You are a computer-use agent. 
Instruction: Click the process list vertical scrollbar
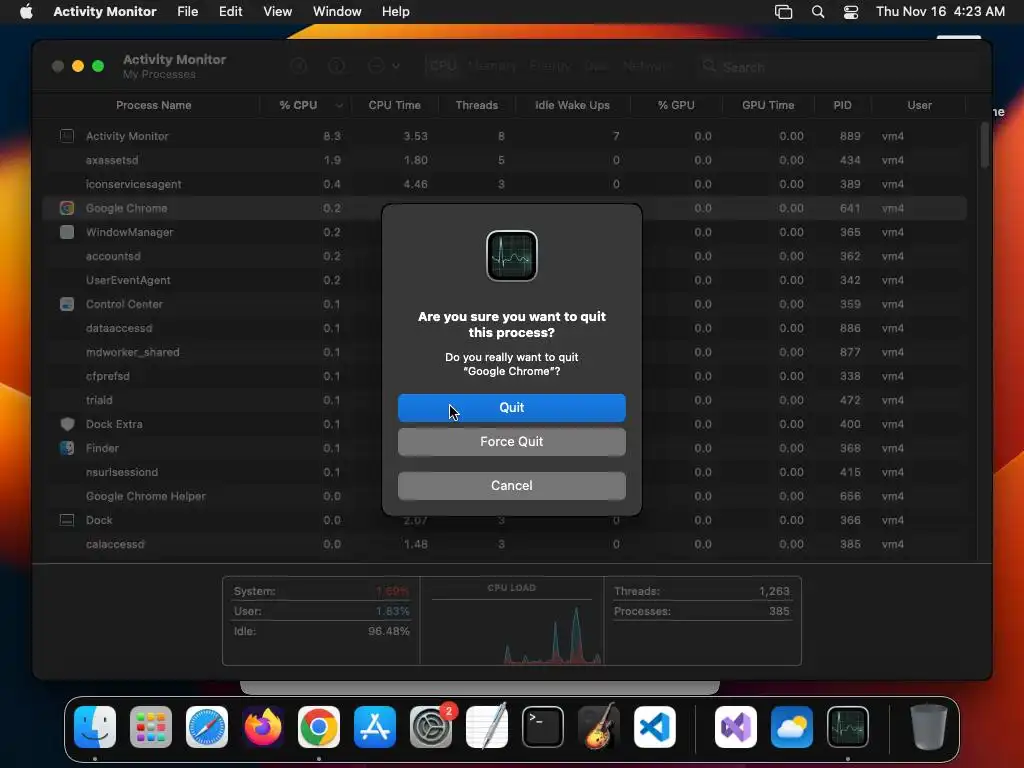pyautogui.click(x=985, y=145)
